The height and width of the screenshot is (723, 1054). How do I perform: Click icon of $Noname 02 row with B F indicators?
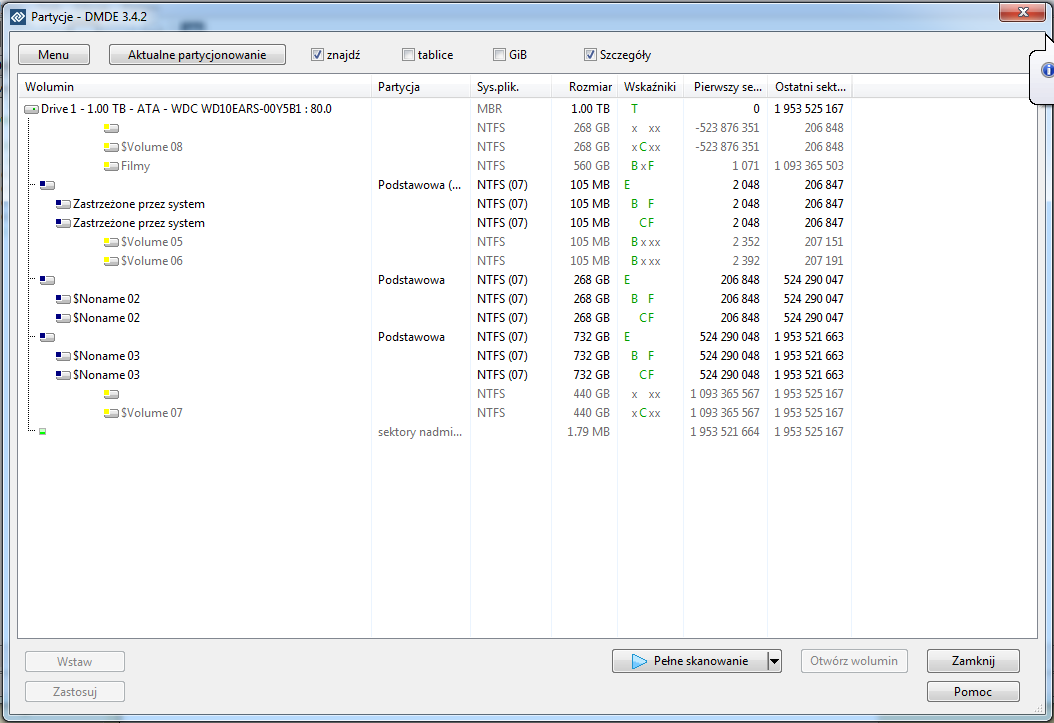63,299
